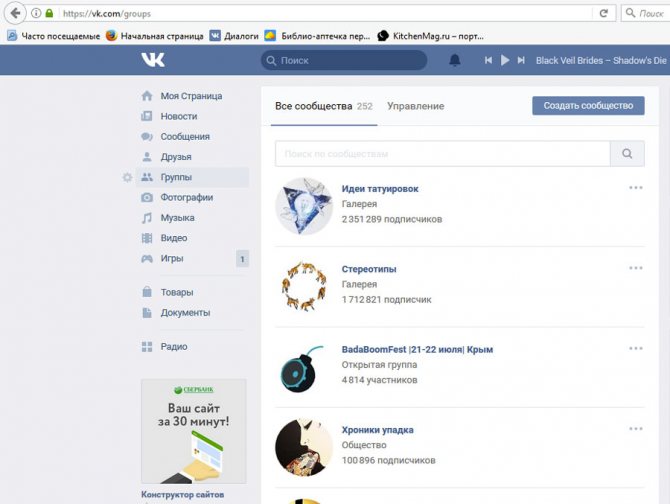Image resolution: width=670 pixels, height=504 pixels.
Task: Reload page using browser refresh icon
Action: point(603,13)
